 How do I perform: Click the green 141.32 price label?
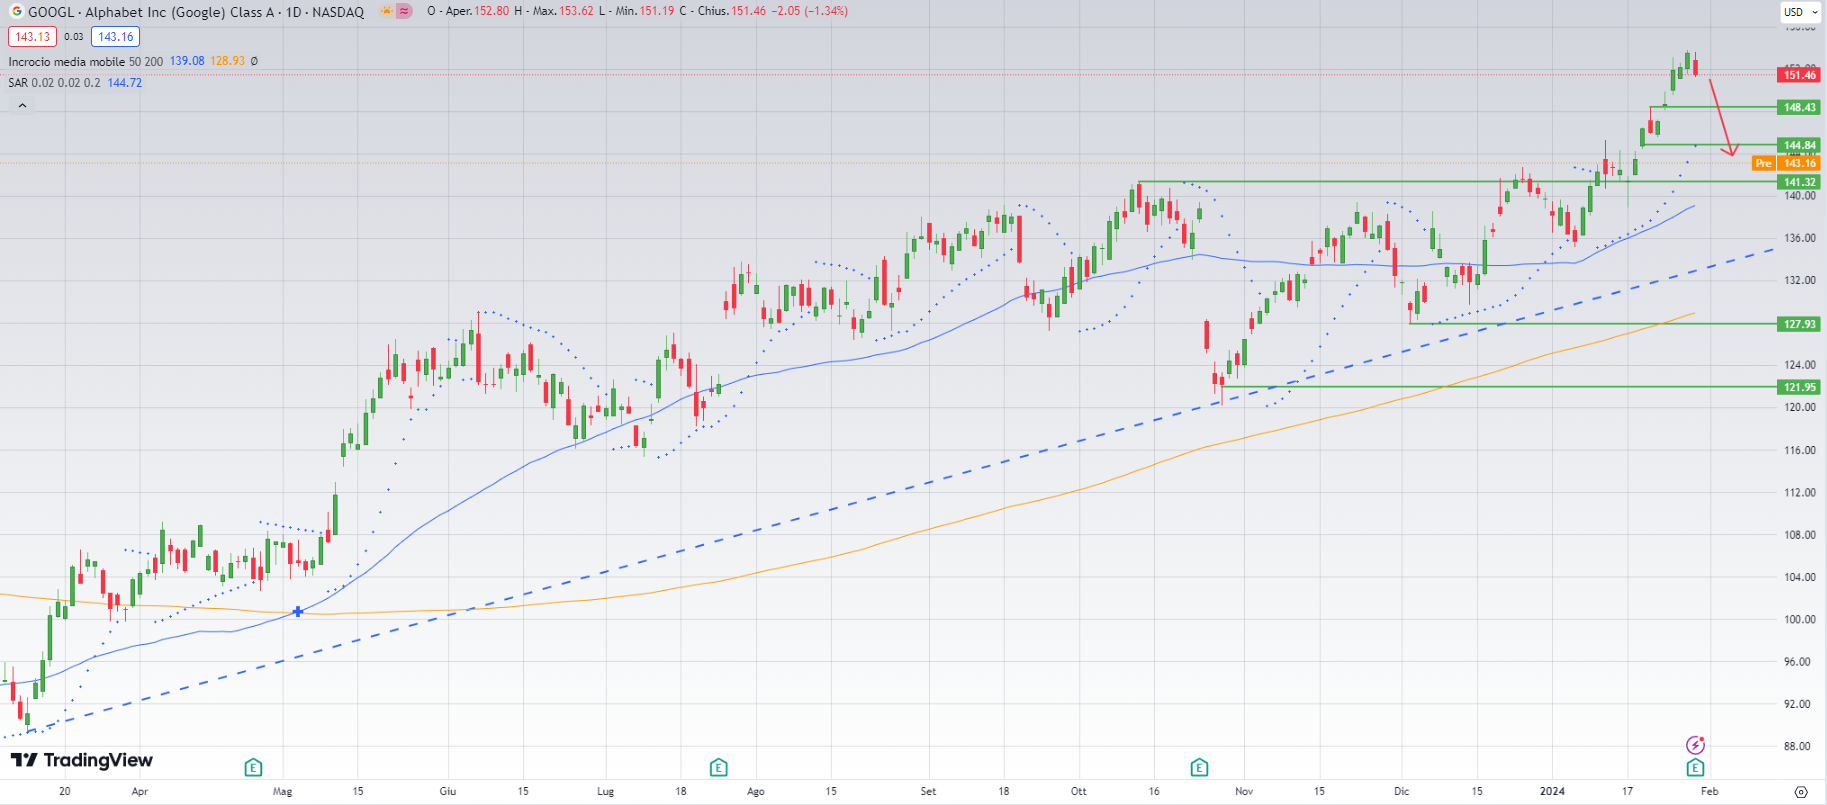pos(1799,182)
